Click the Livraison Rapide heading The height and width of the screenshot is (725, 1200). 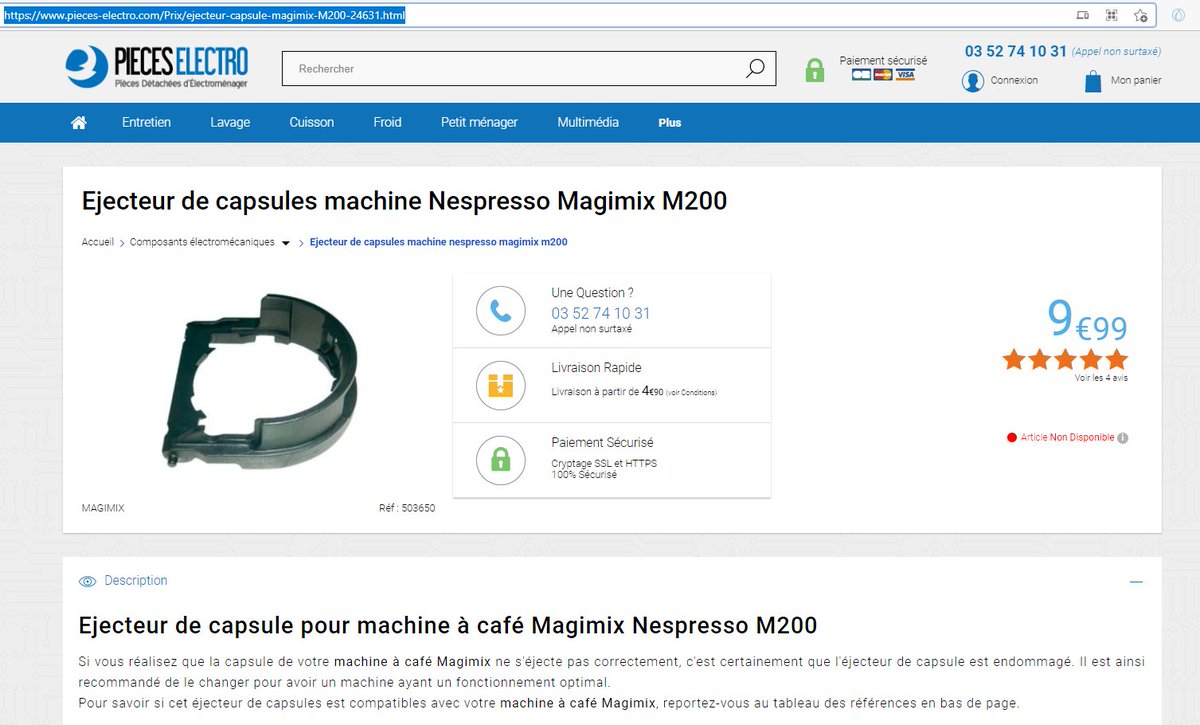click(596, 368)
